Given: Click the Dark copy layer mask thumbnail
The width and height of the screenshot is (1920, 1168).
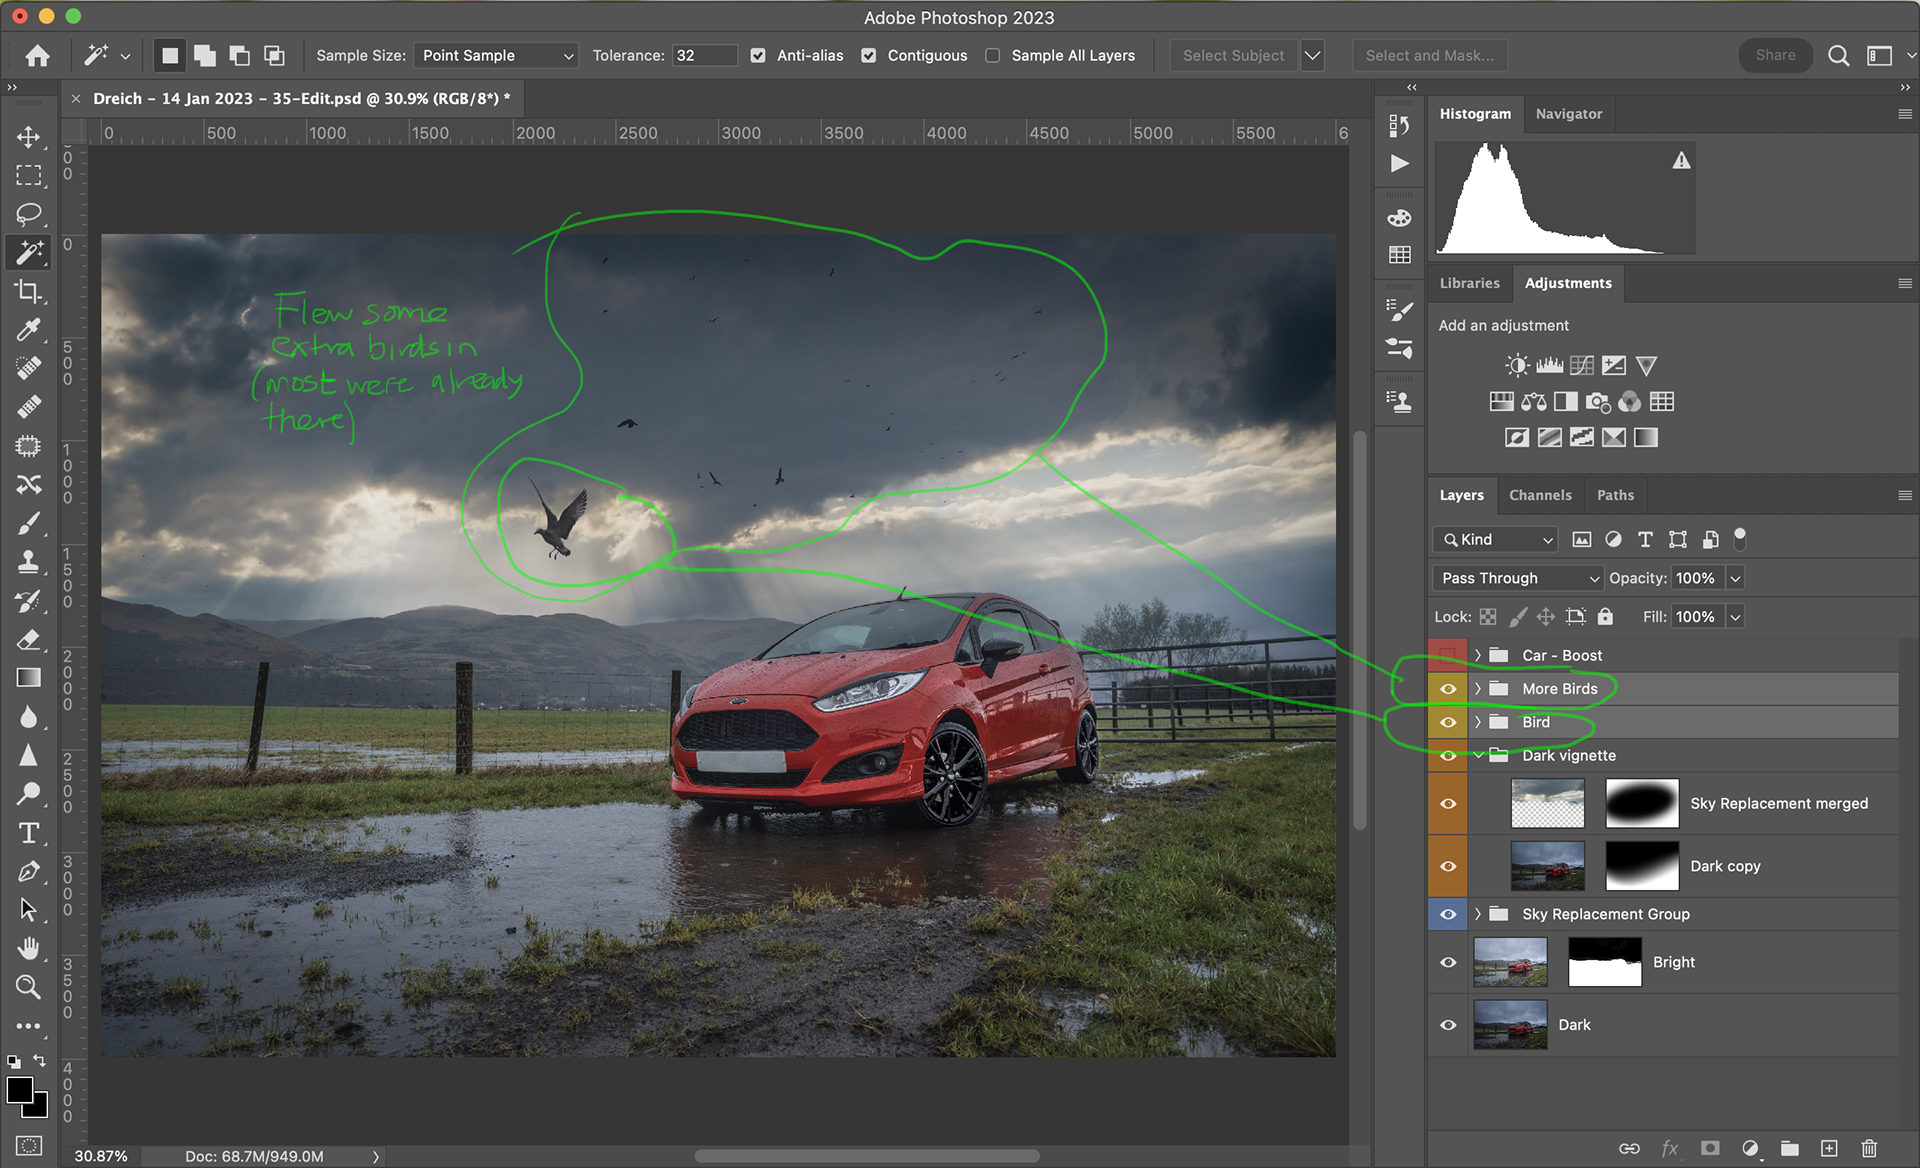Looking at the screenshot, I should click(x=1642, y=866).
